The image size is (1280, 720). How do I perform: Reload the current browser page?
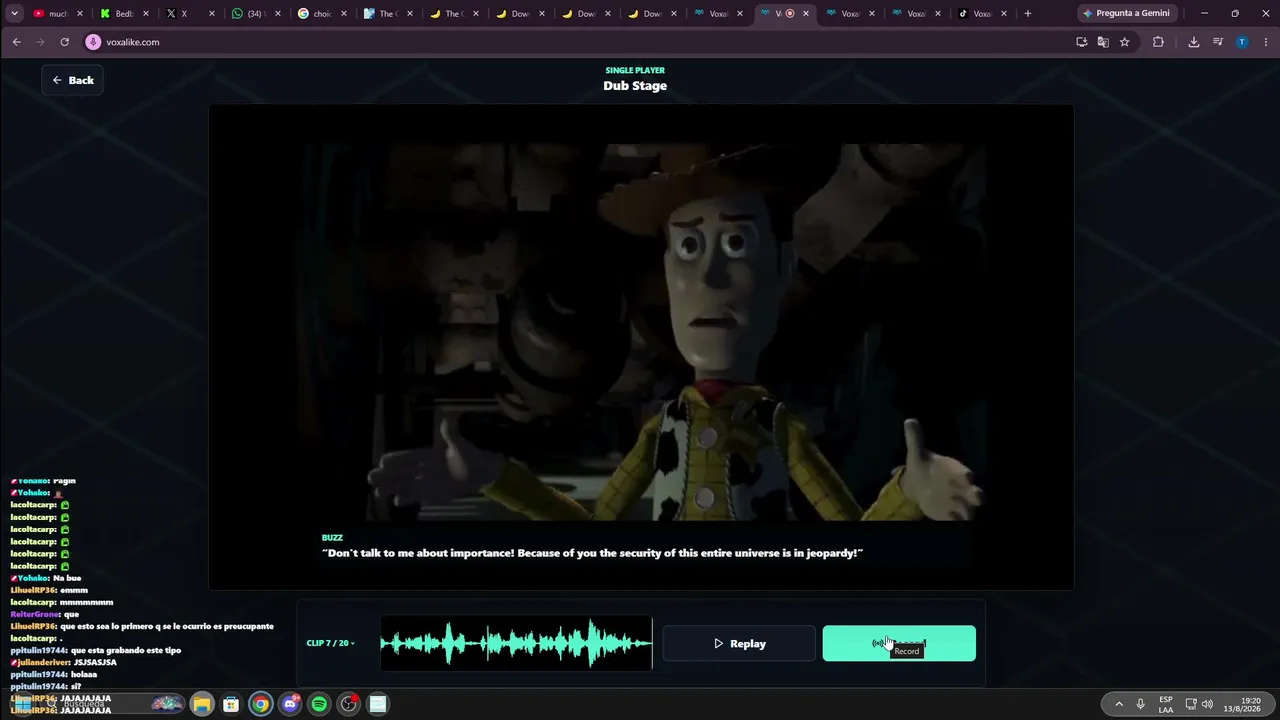click(65, 42)
